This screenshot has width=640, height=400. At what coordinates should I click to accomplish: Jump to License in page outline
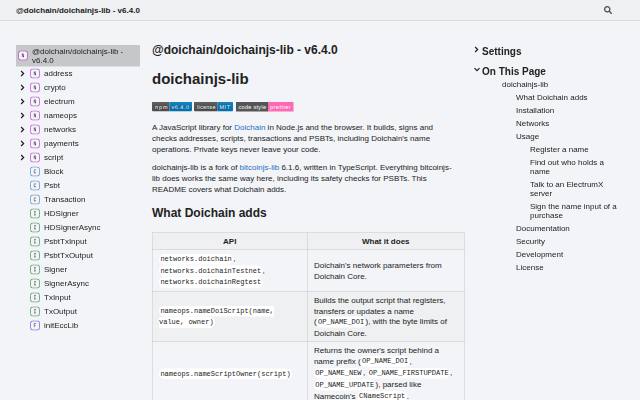coord(529,268)
